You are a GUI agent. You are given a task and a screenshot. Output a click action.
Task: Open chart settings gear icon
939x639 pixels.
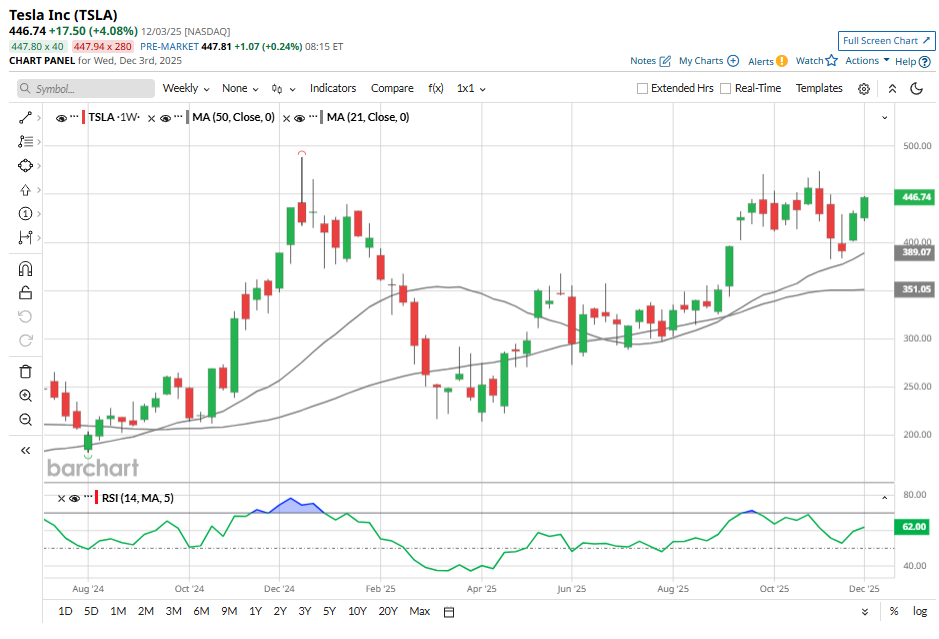[864, 89]
